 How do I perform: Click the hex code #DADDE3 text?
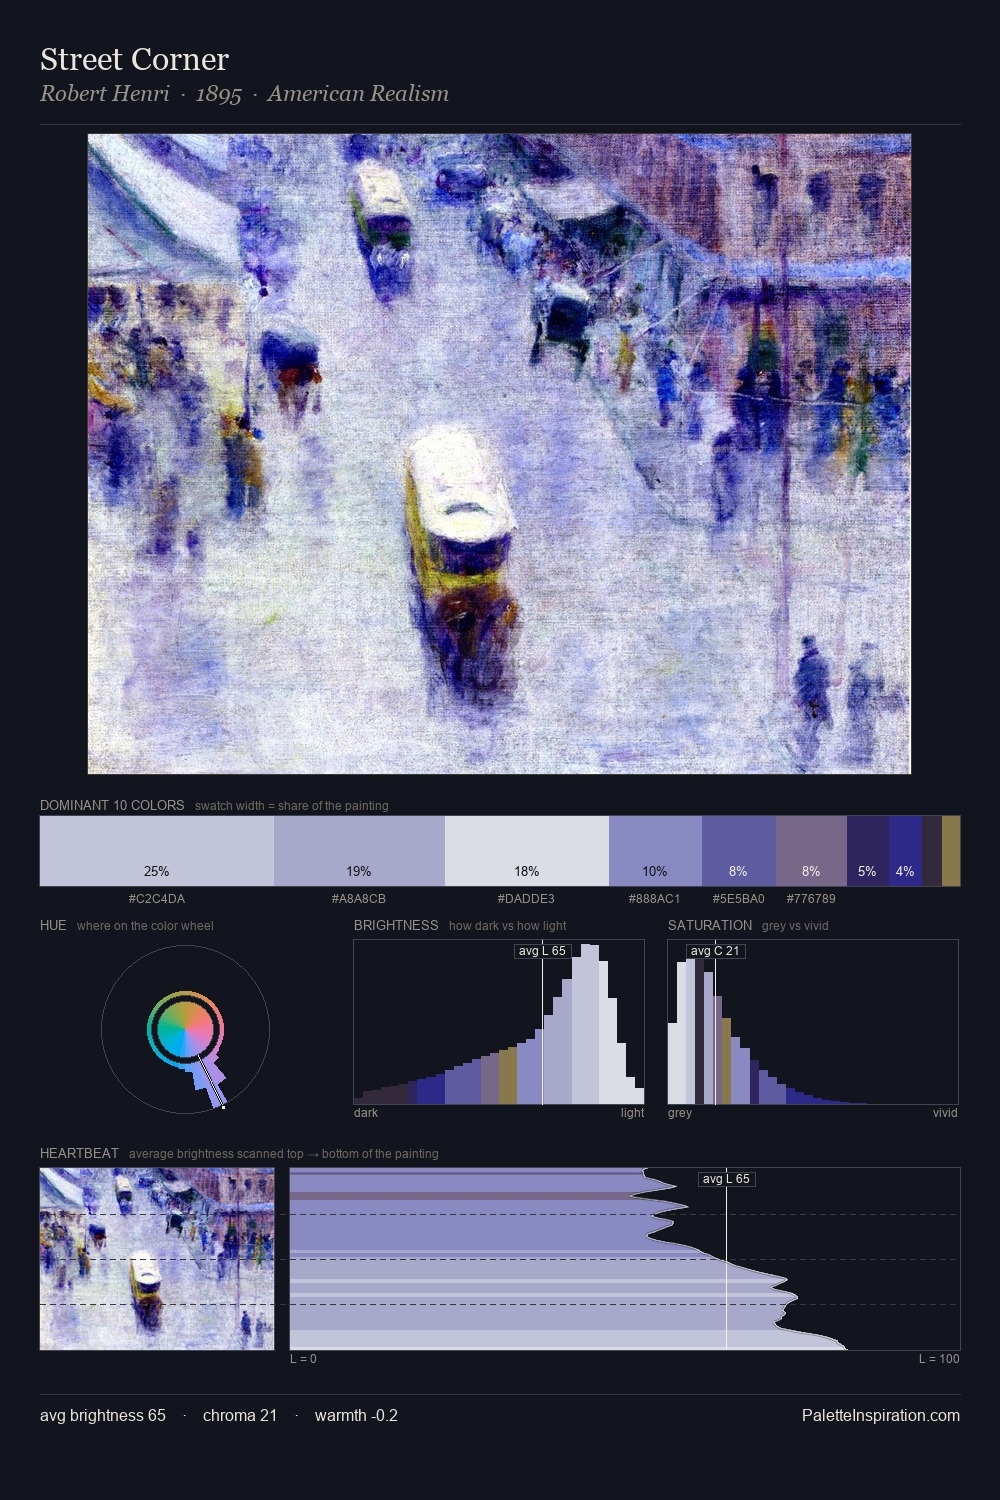[526, 899]
